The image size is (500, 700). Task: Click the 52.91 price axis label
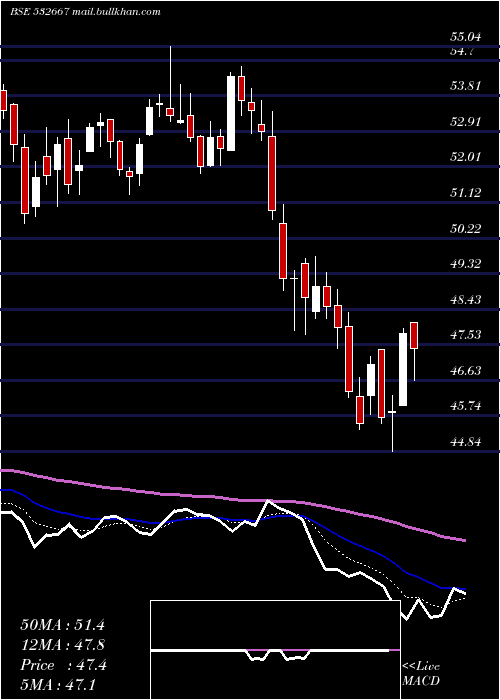coord(467,121)
